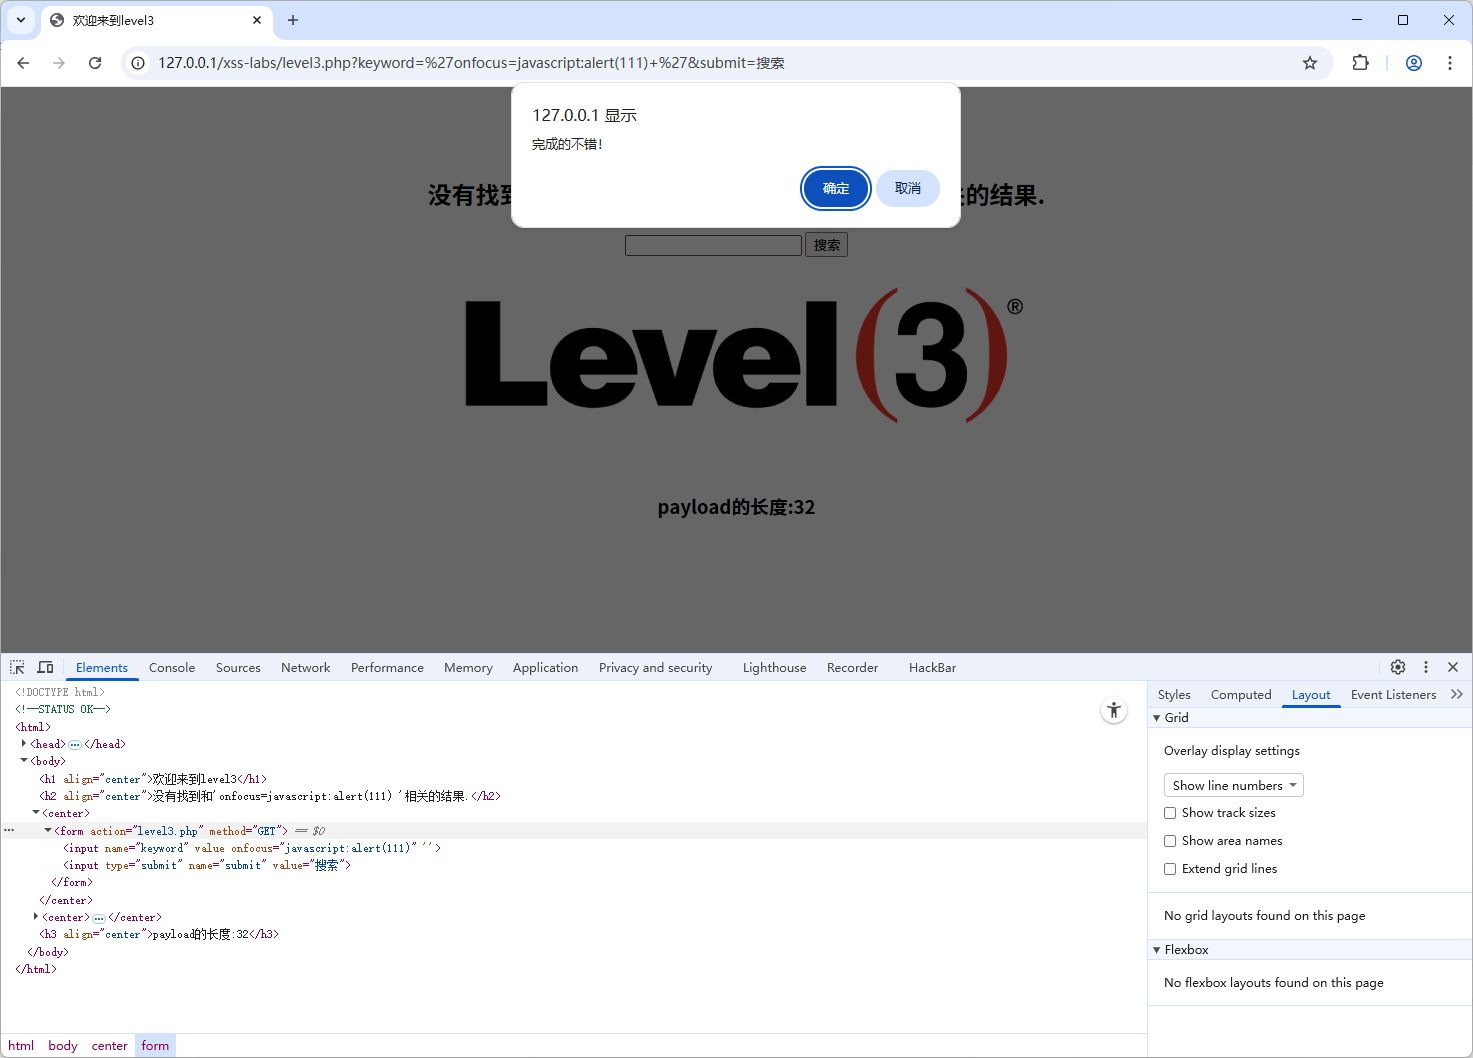Select html in the breadcrumb bar
Viewport: 1473px width, 1058px height.
pos(21,1045)
